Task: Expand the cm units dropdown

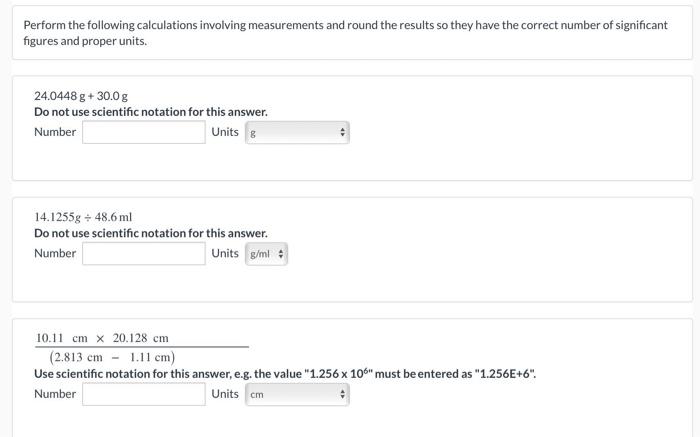Action: pos(297,395)
